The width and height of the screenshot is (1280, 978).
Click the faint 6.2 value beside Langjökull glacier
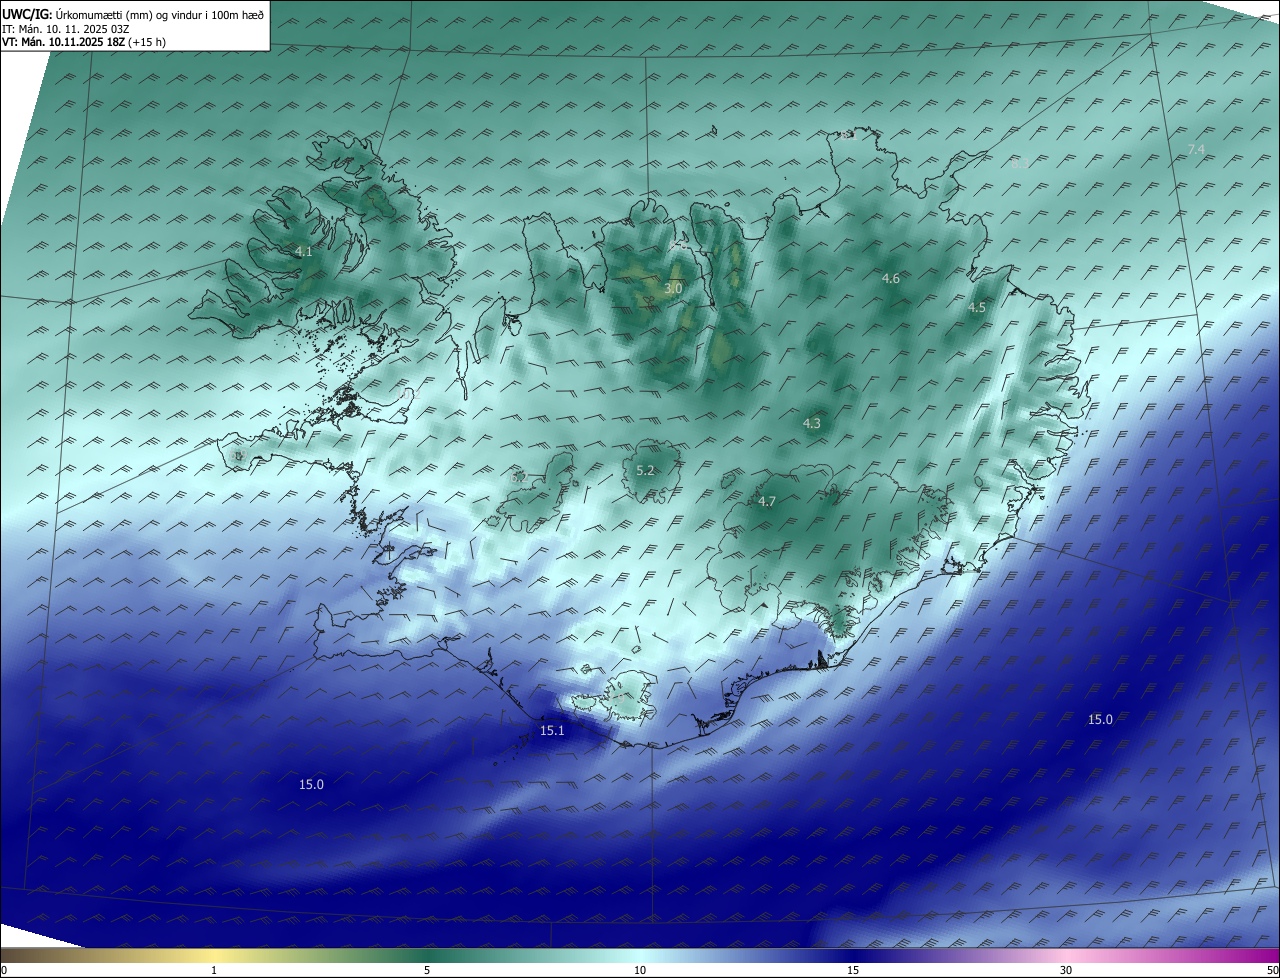[519, 478]
